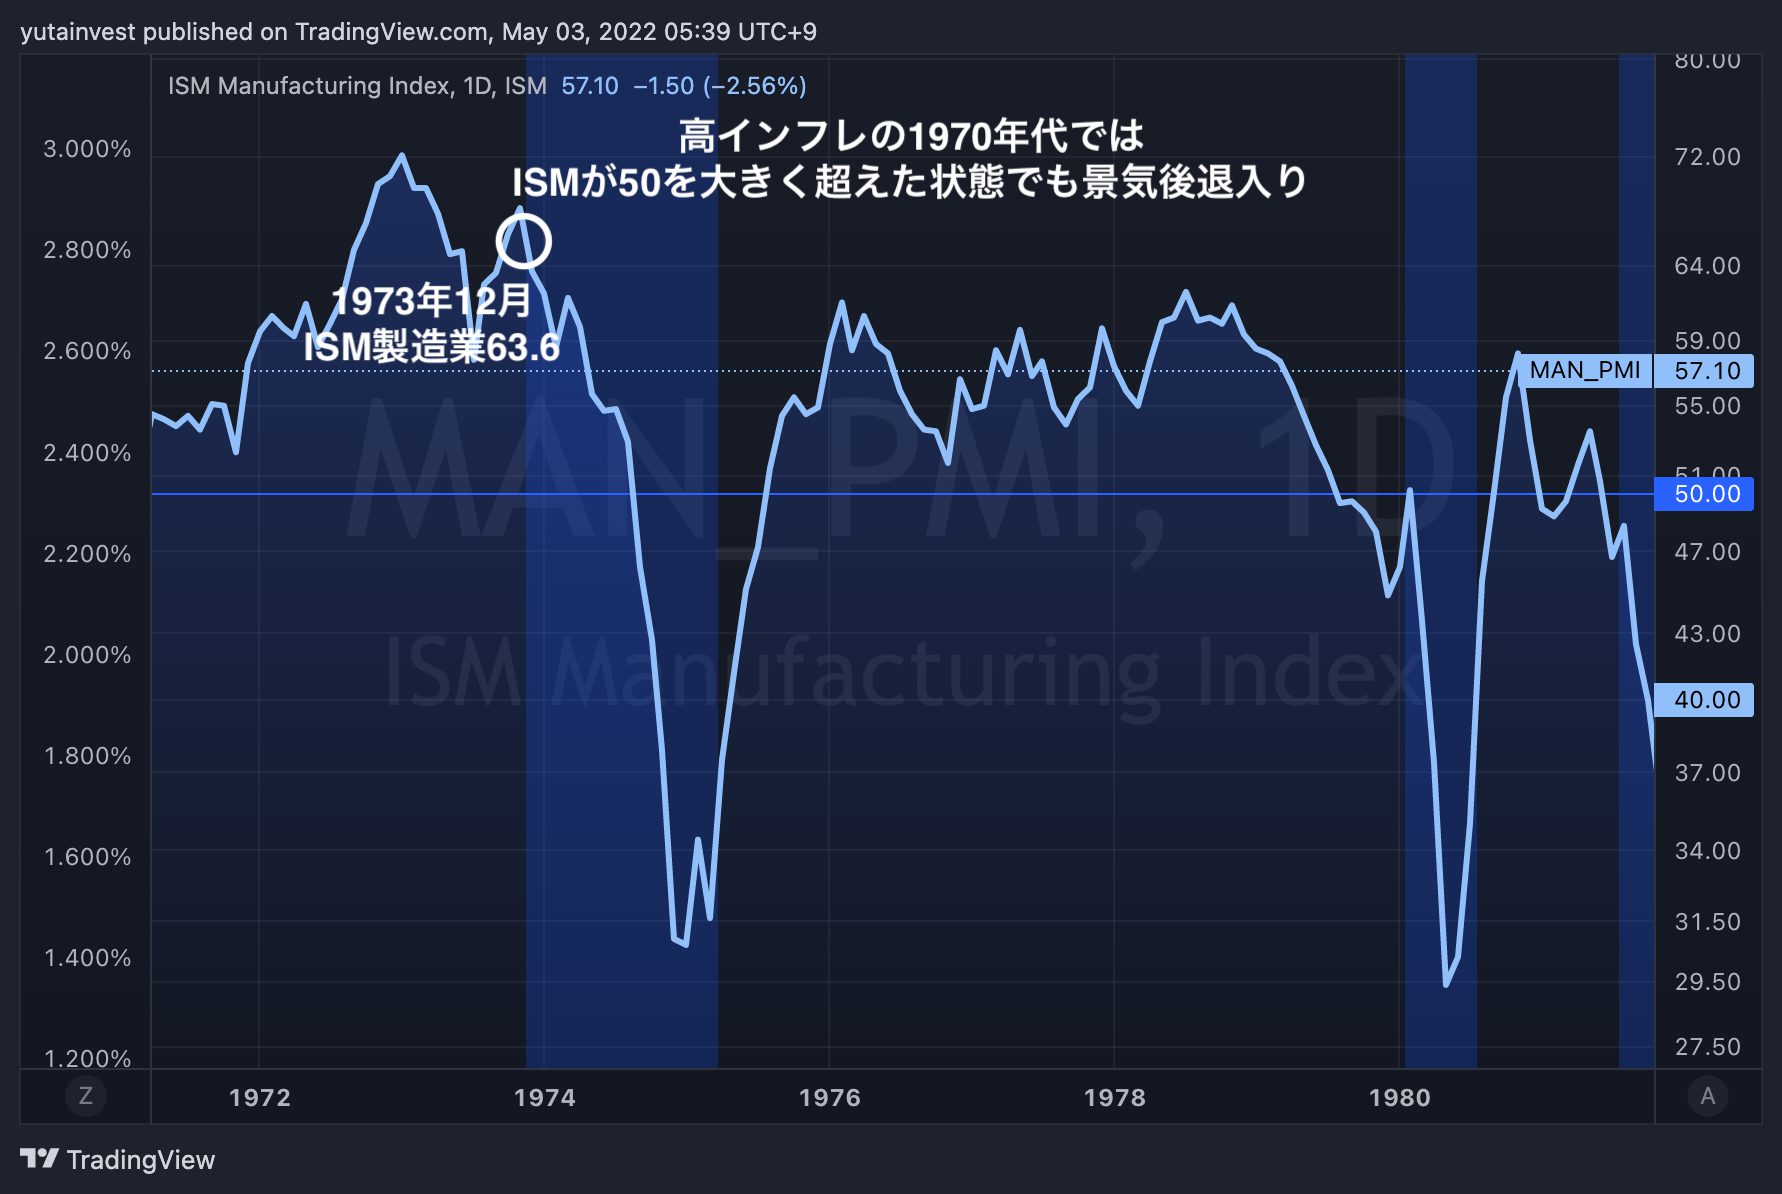Select the 高インフレの1970年代では annotation title
Screen dimensions: 1782x1194
point(911,136)
